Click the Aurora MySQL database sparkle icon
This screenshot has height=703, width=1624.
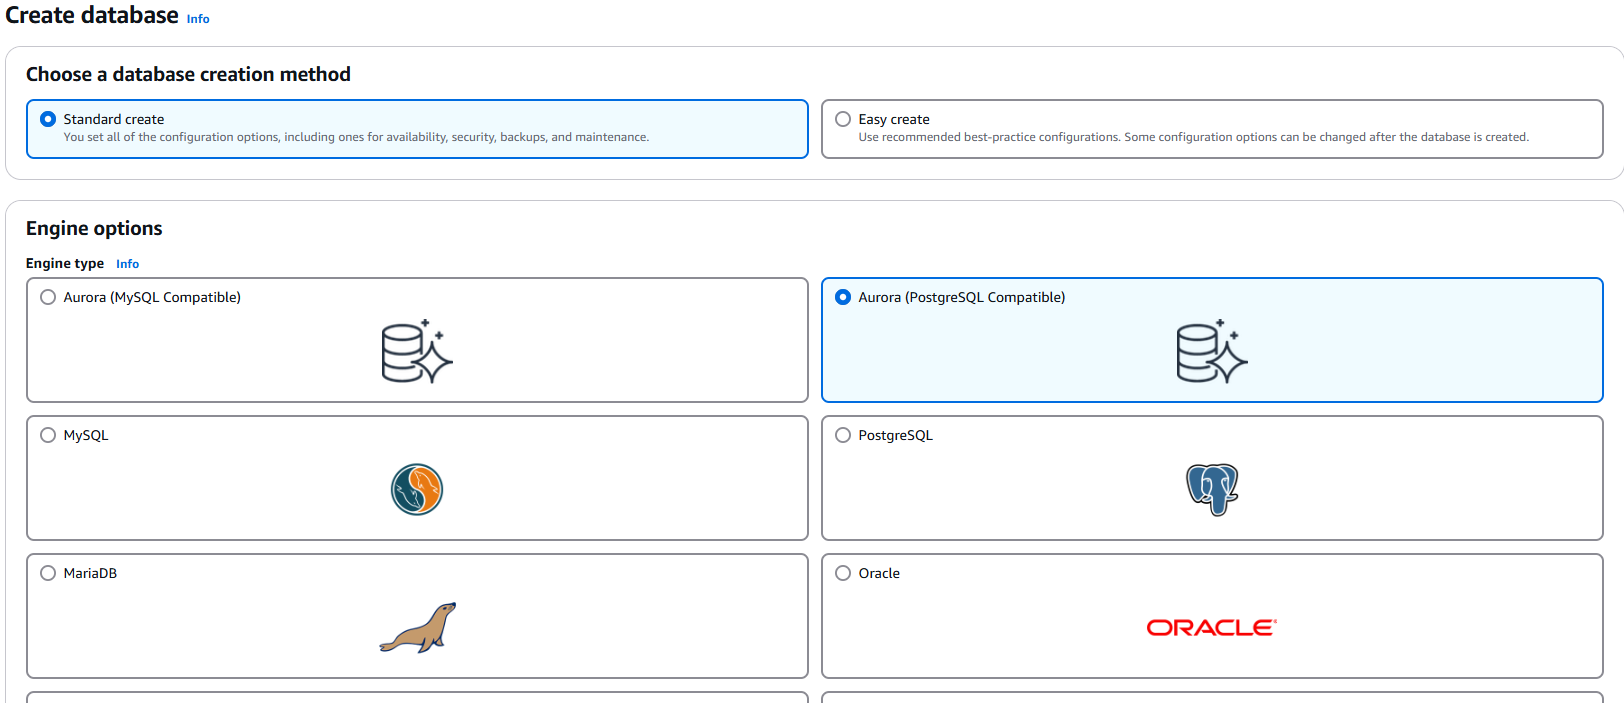click(x=417, y=351)
